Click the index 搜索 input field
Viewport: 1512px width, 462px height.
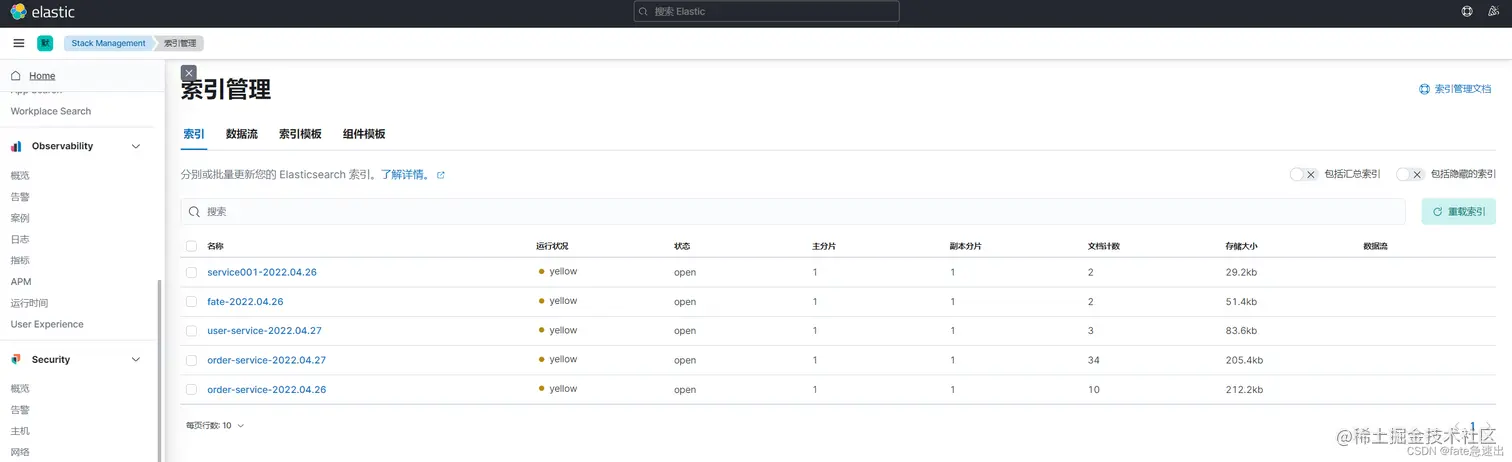pyautogui.click(x=793, y=212)
